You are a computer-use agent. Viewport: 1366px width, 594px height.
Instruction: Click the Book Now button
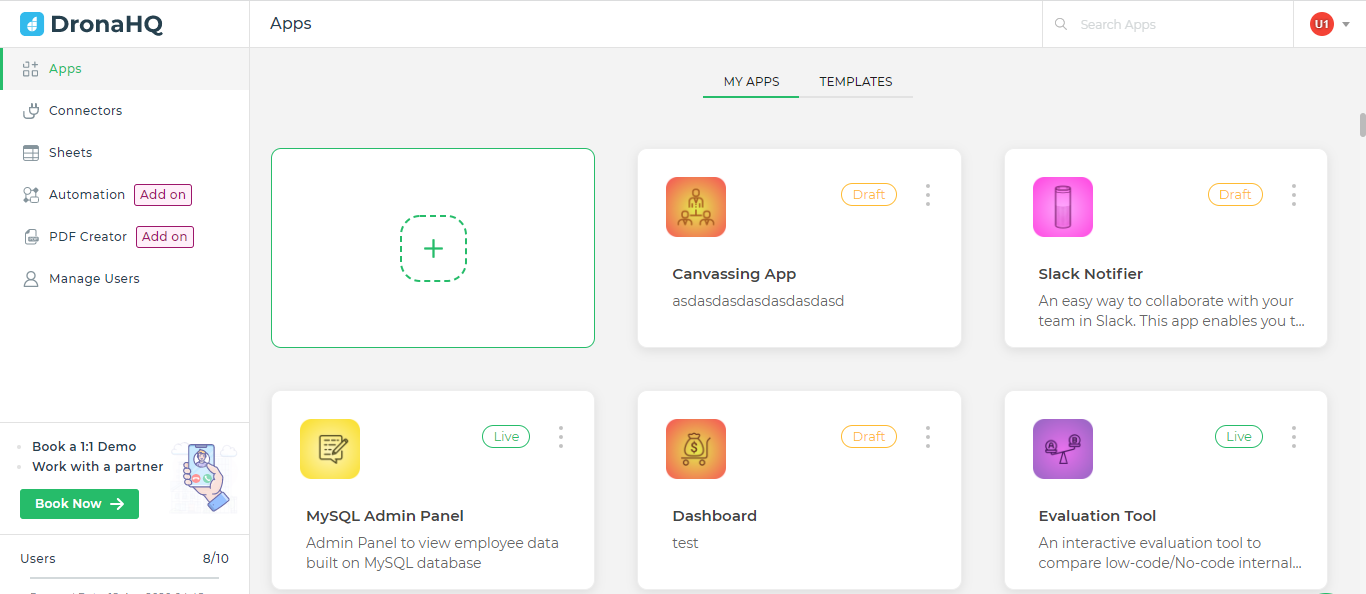(79, 504)
